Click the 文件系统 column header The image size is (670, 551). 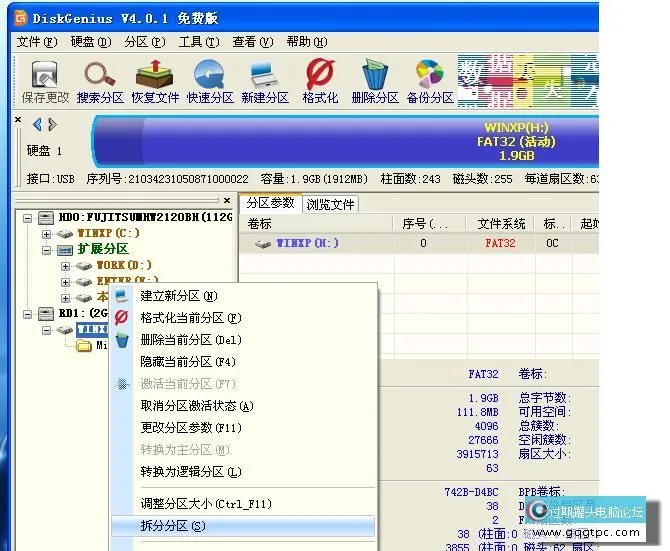pyautogui.click(x=501, y=224)
